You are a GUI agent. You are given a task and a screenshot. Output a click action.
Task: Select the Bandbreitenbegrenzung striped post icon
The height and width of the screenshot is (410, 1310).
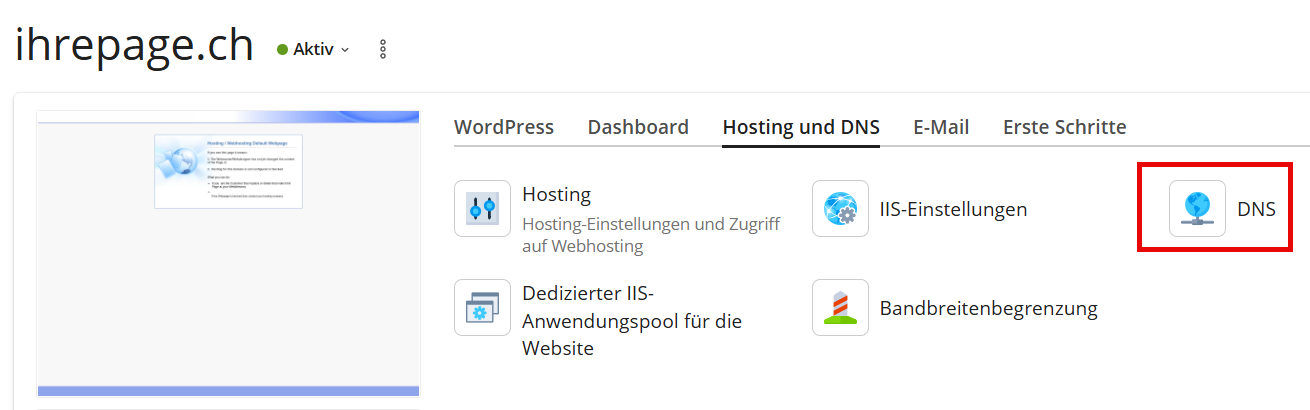(x=840, y=307)
